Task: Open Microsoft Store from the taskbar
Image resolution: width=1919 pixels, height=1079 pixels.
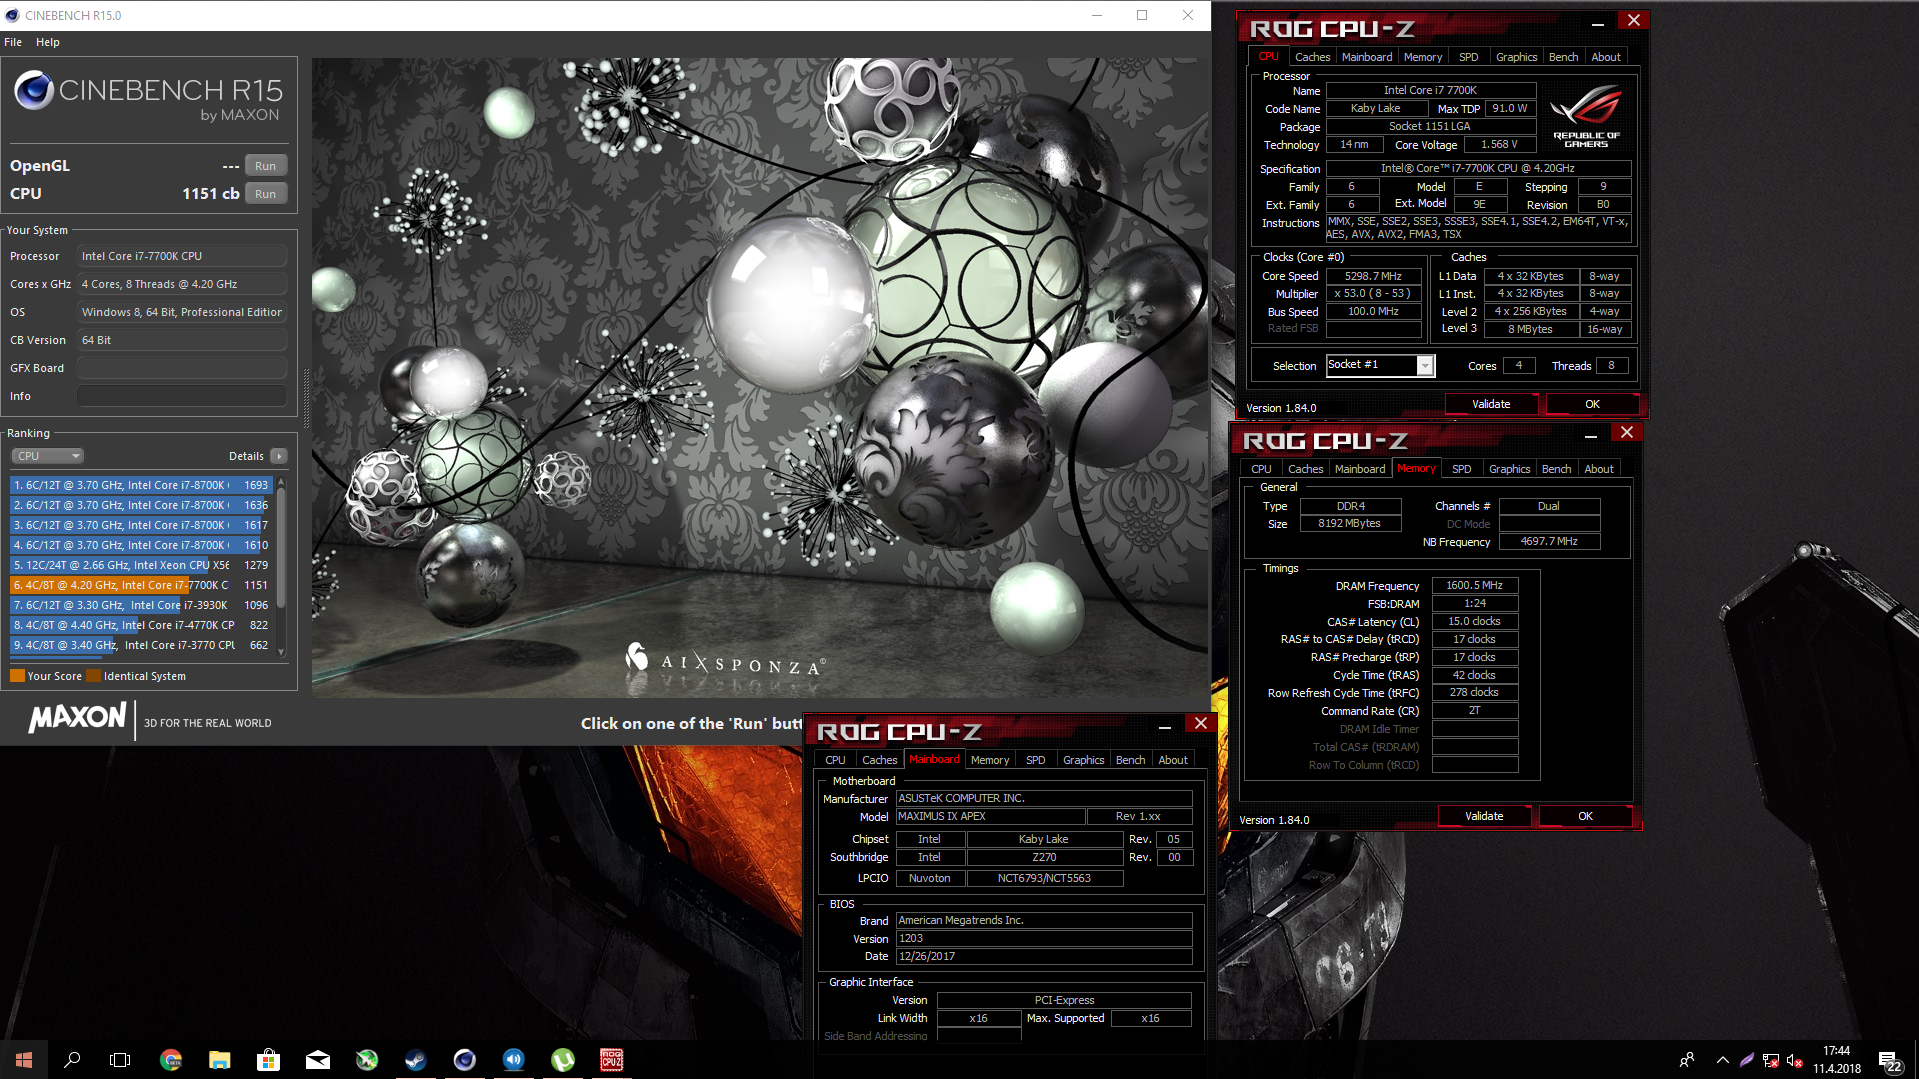Action: pos(268,1060)
